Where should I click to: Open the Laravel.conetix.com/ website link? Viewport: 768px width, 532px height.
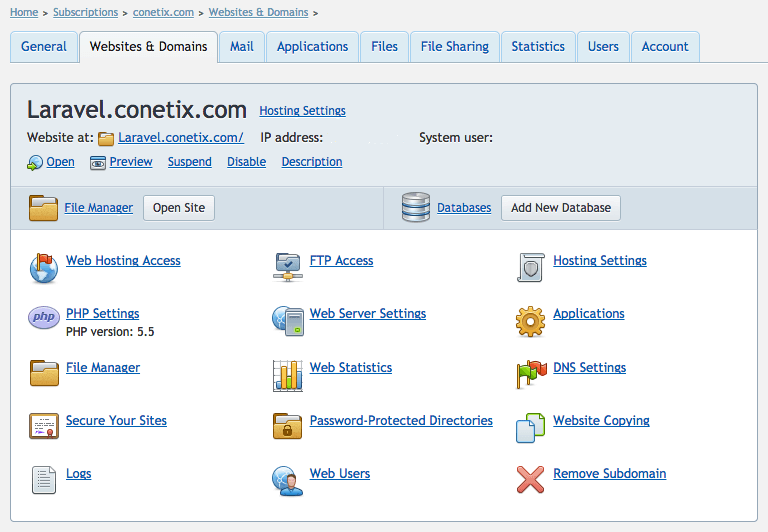(x=181, y=138)
